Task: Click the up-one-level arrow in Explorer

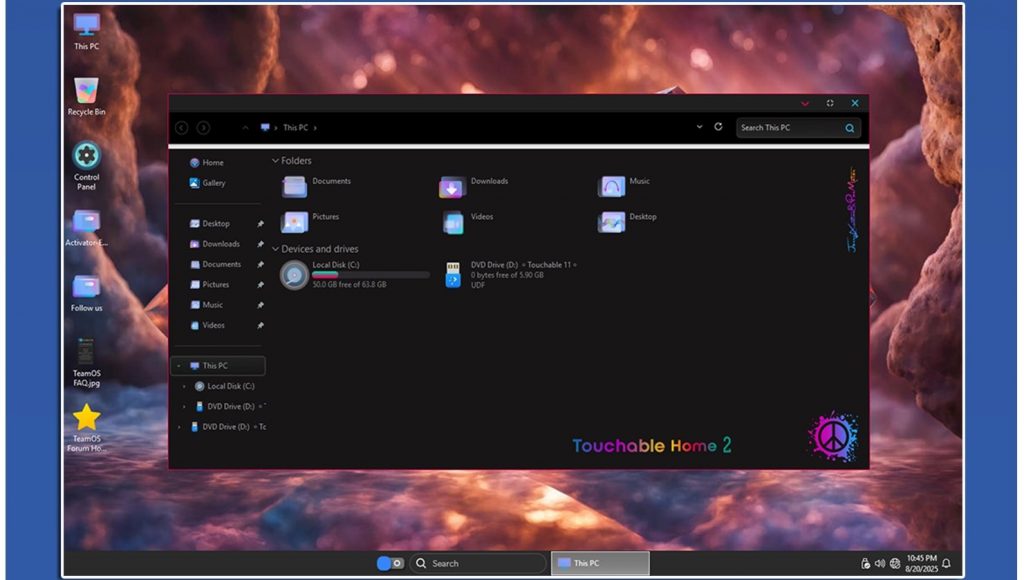Action: pyautogui.click(x=246, y=128)
